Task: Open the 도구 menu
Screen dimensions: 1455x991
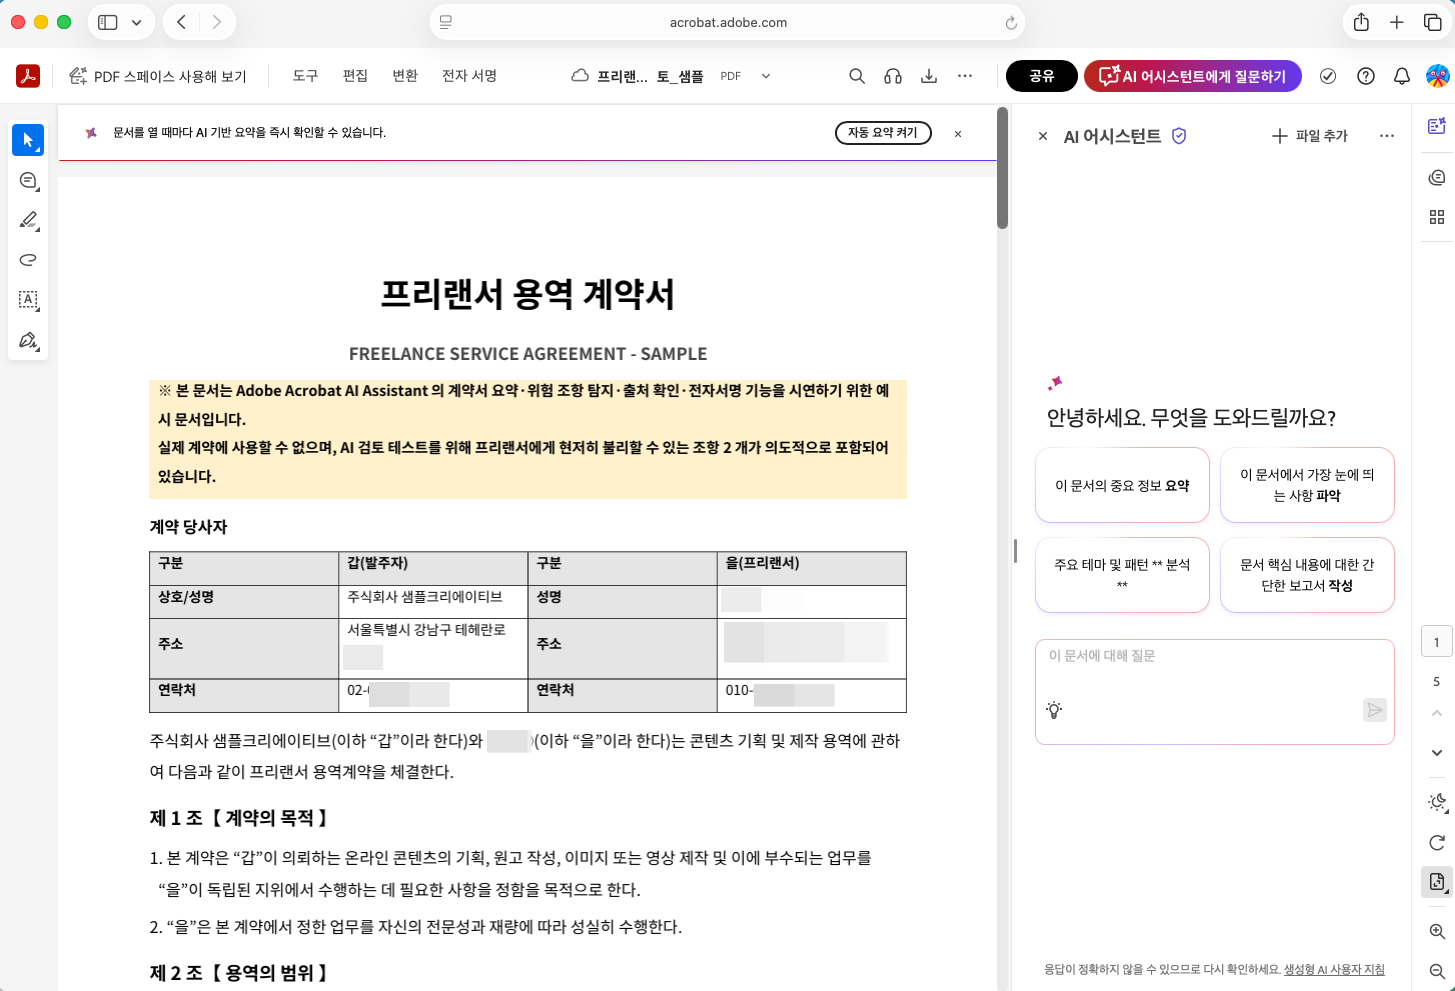Action: point(305,76)
